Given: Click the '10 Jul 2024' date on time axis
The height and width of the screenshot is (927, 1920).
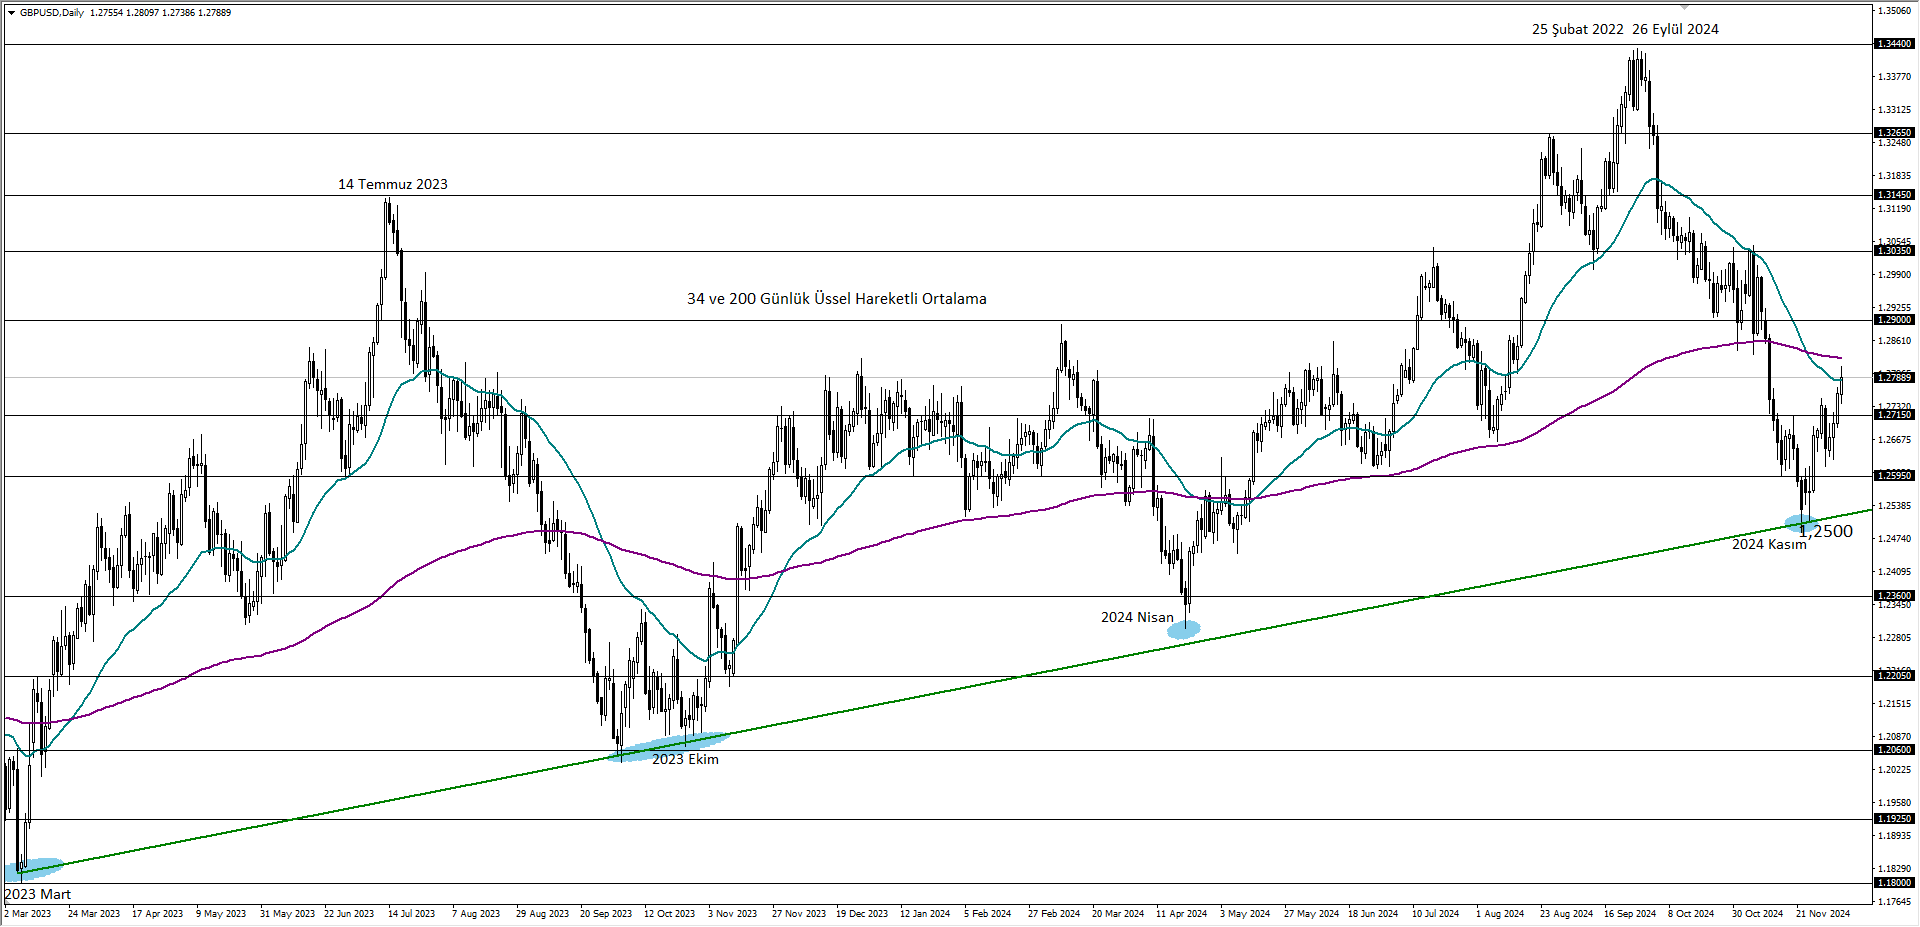Looking at the screenshot, I should (1435, 914).
